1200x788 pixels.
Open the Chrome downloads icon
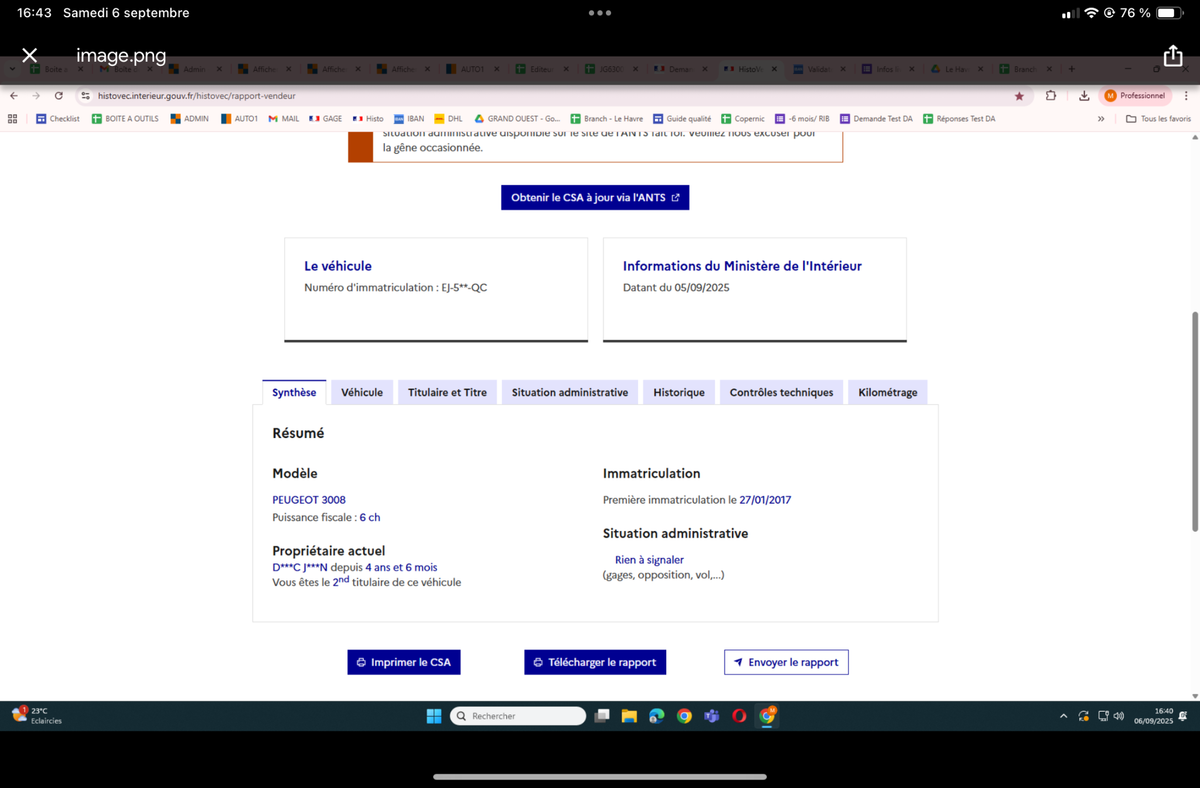point(1084,96)
